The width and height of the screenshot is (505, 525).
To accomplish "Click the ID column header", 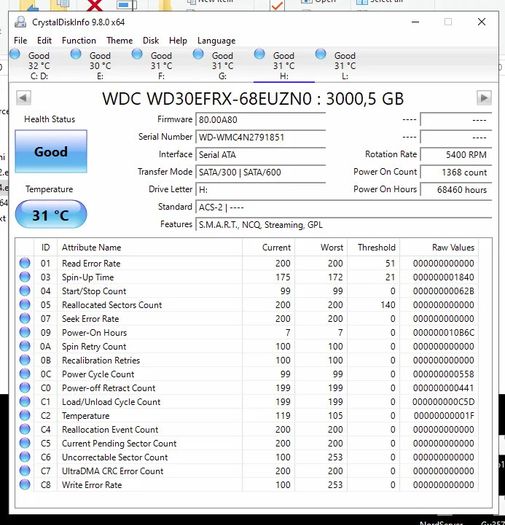I will pyautogui.click(x=46, y=247).
